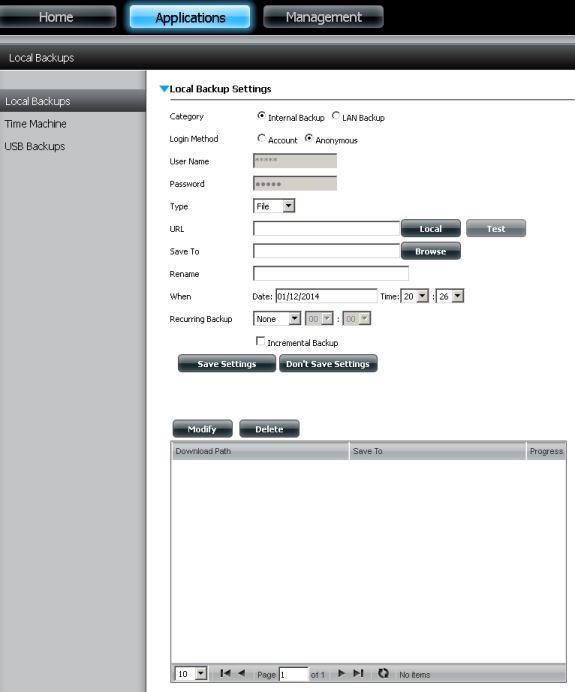
Task: Open Recurring Backup dropdown
Action: click(277, 319)
